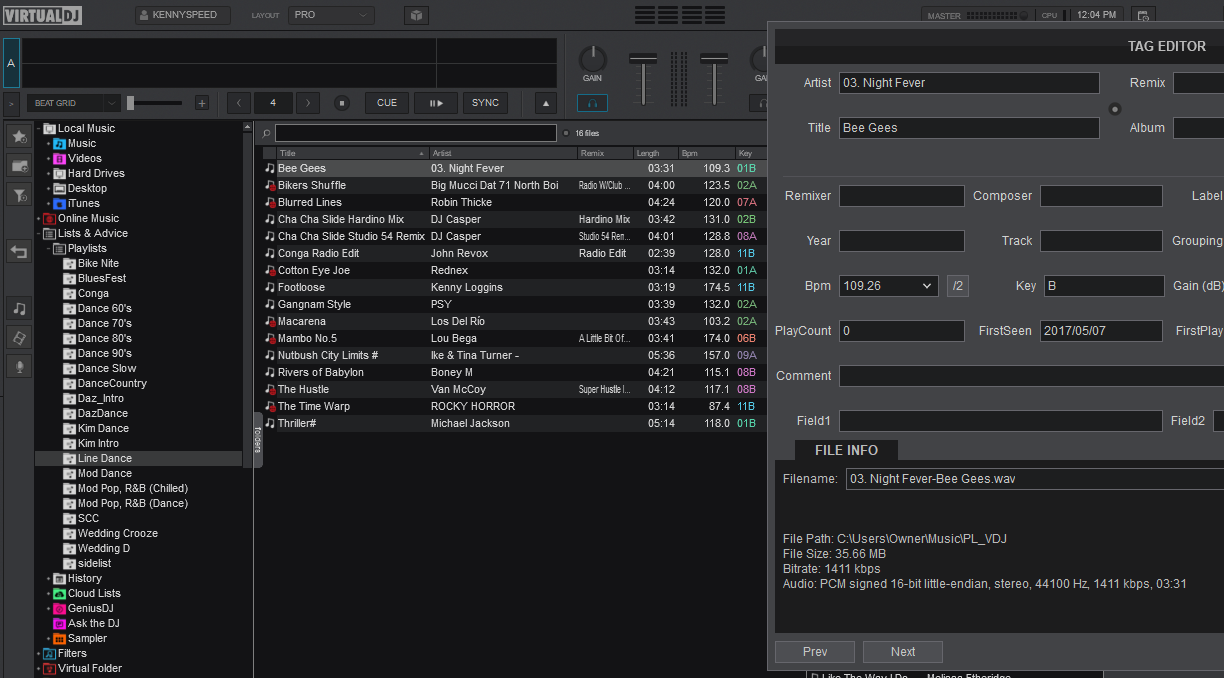
Task: Select the Hard Drives tree item
Action: [89, 174]
